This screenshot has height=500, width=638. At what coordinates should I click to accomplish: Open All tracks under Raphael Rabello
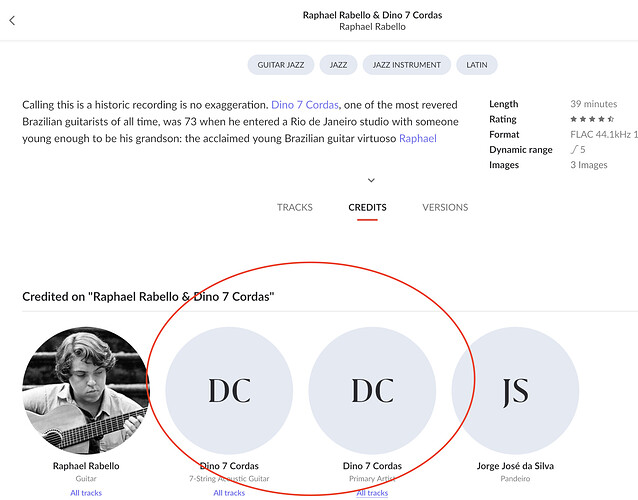pos(86,493)
